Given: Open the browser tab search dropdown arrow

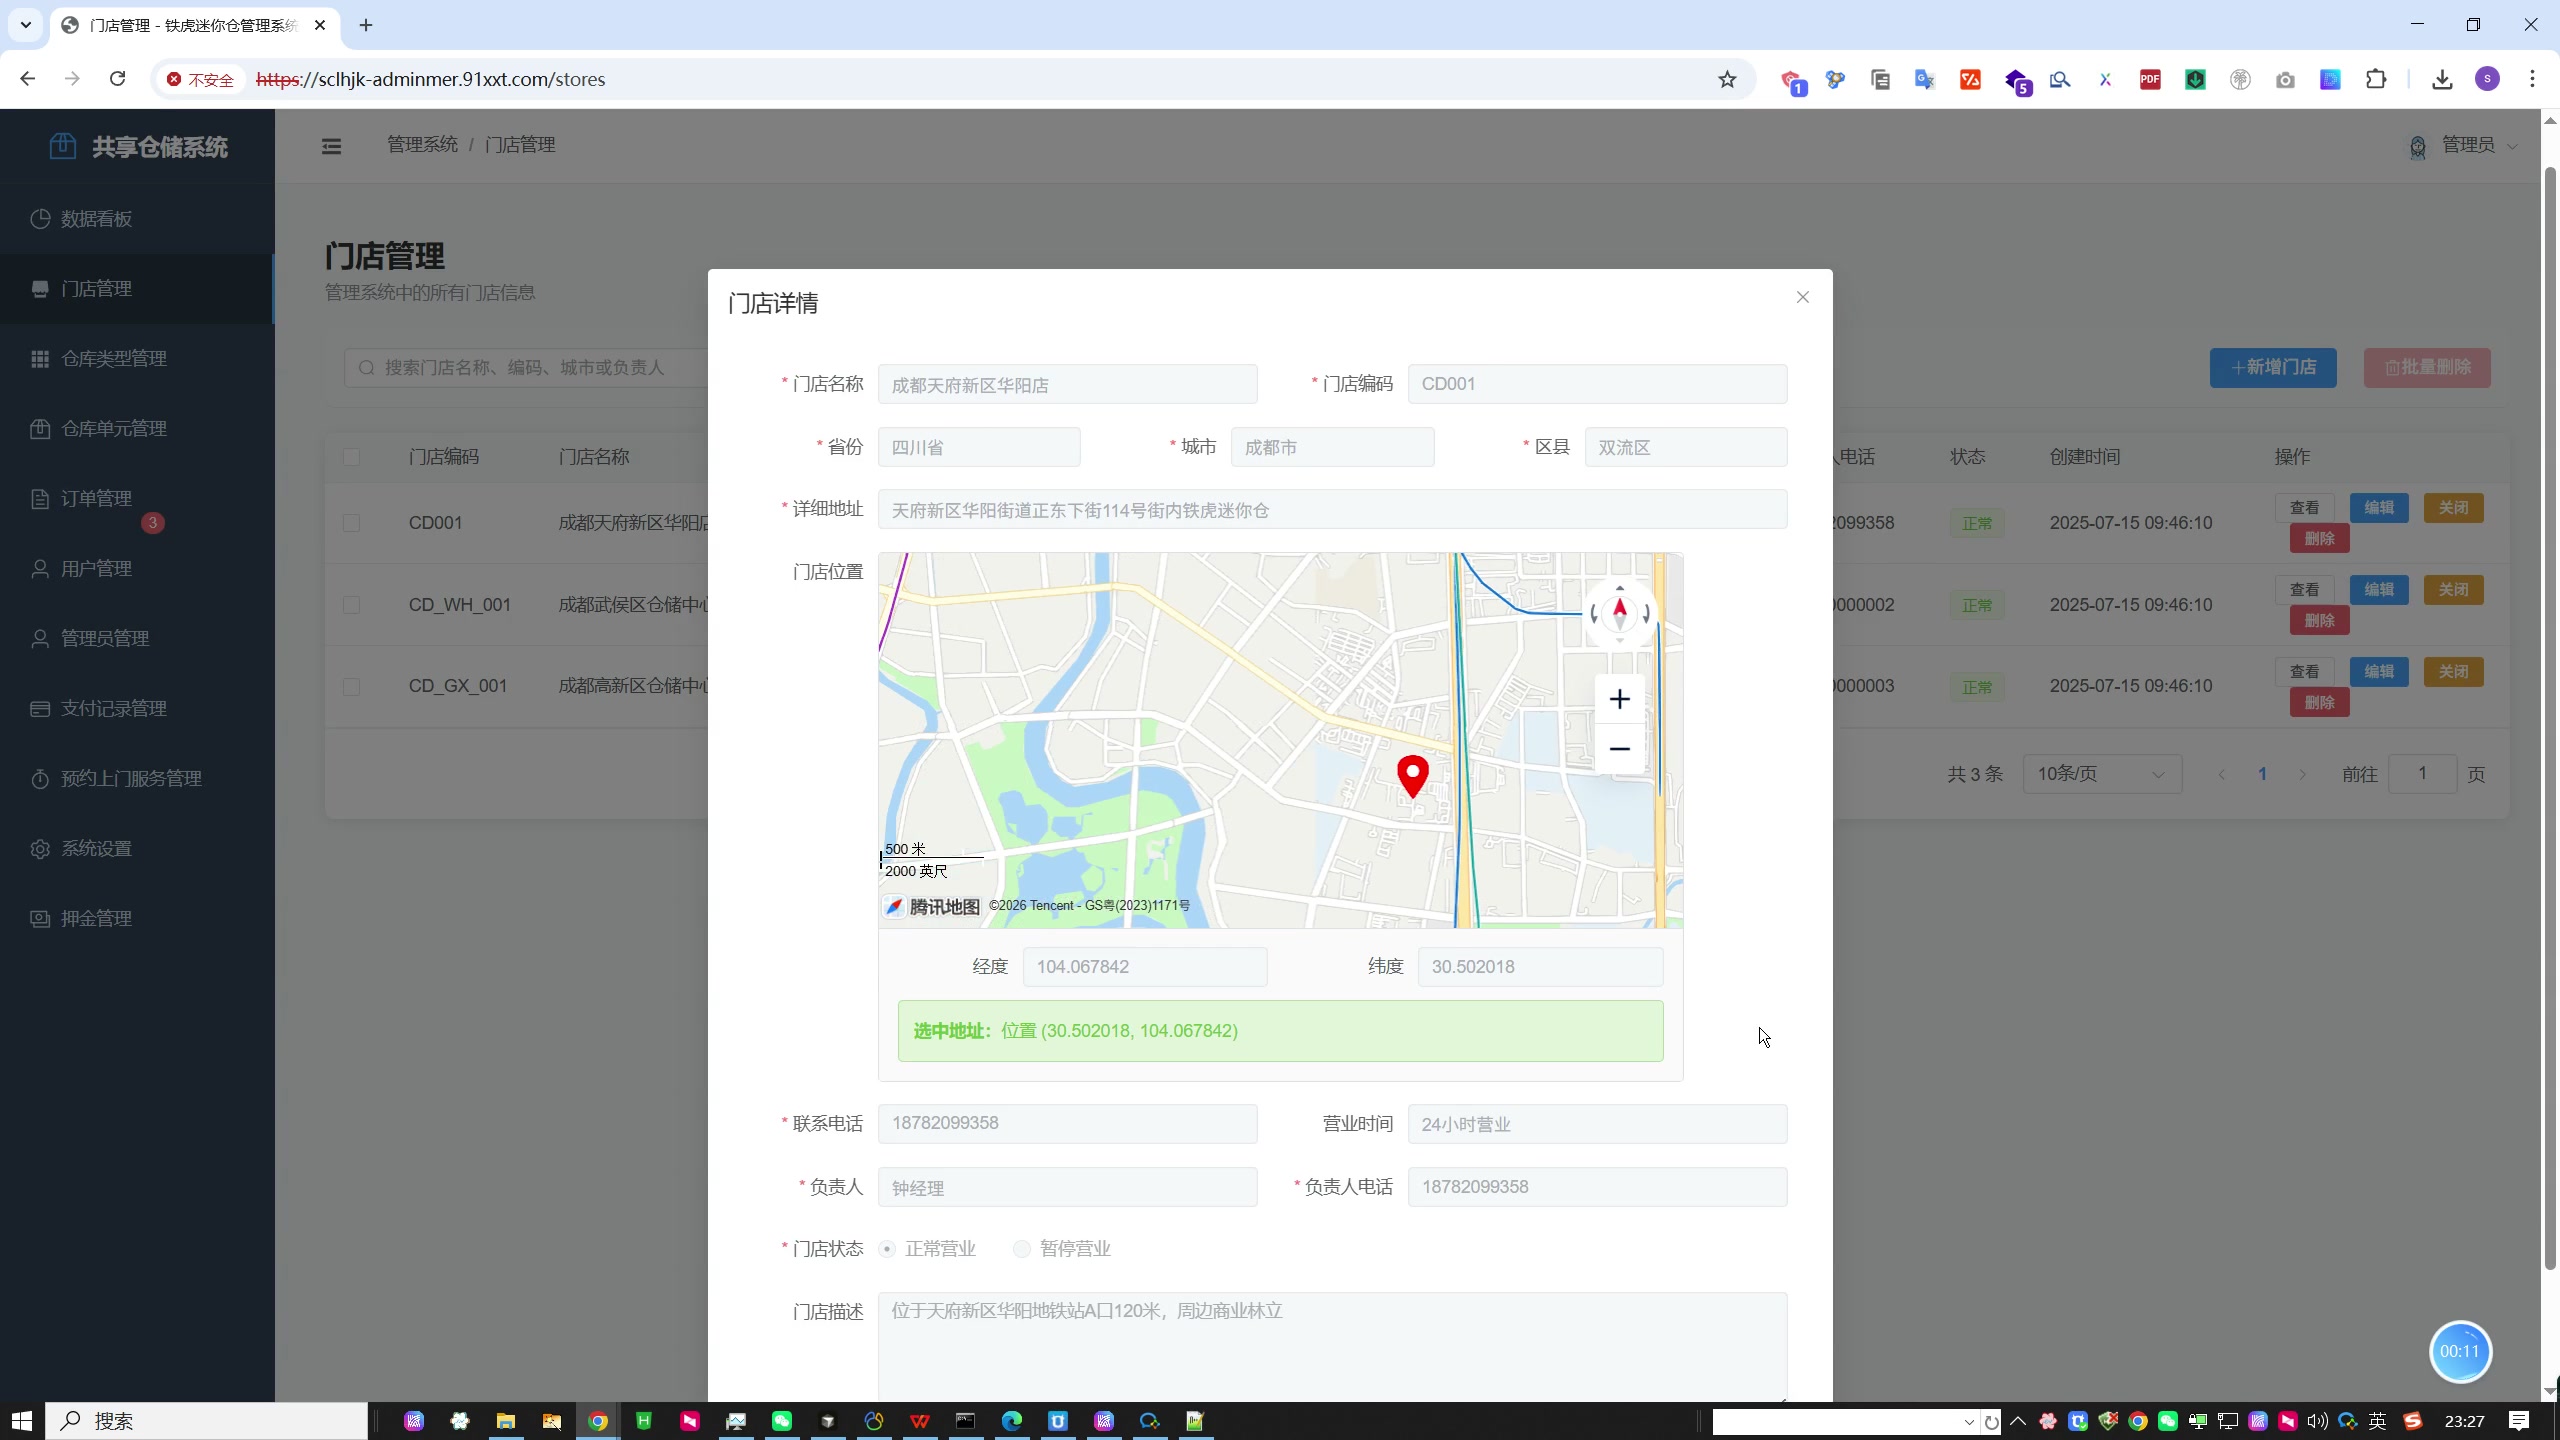Looking at the screenshot, I should [x=26, y=25].
